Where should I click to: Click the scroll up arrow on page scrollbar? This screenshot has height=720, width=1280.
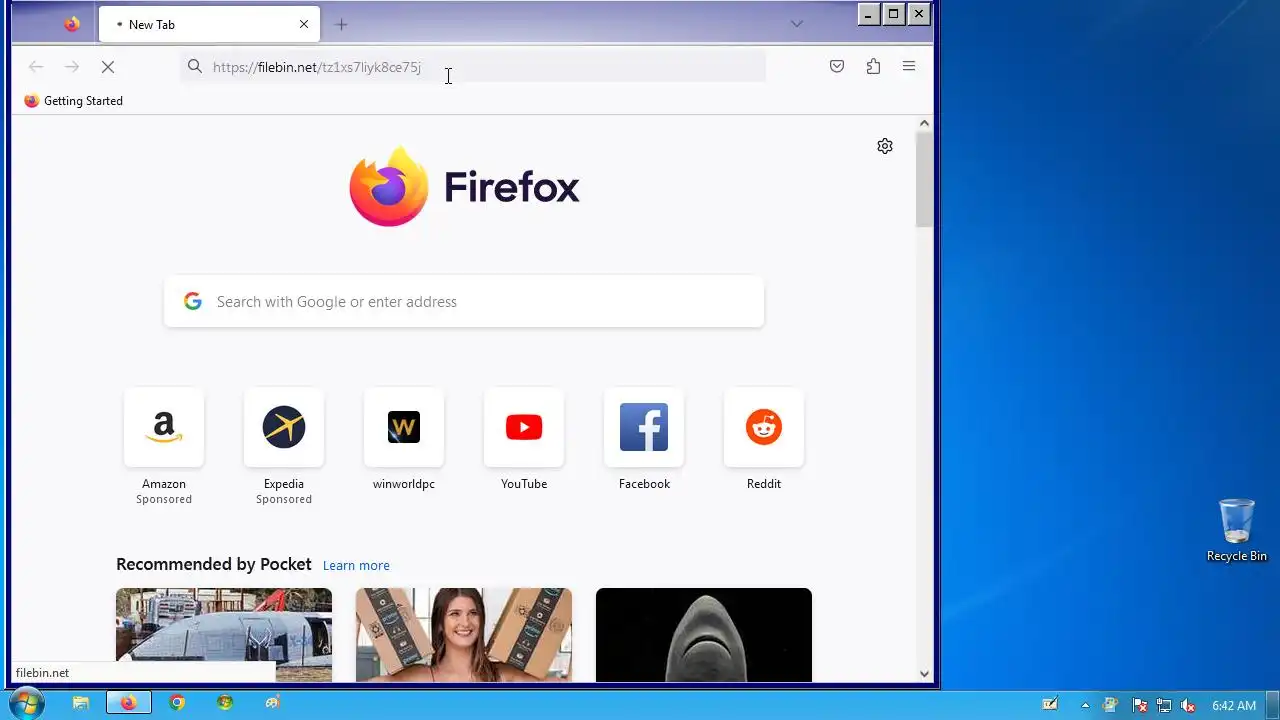point(924,123)
